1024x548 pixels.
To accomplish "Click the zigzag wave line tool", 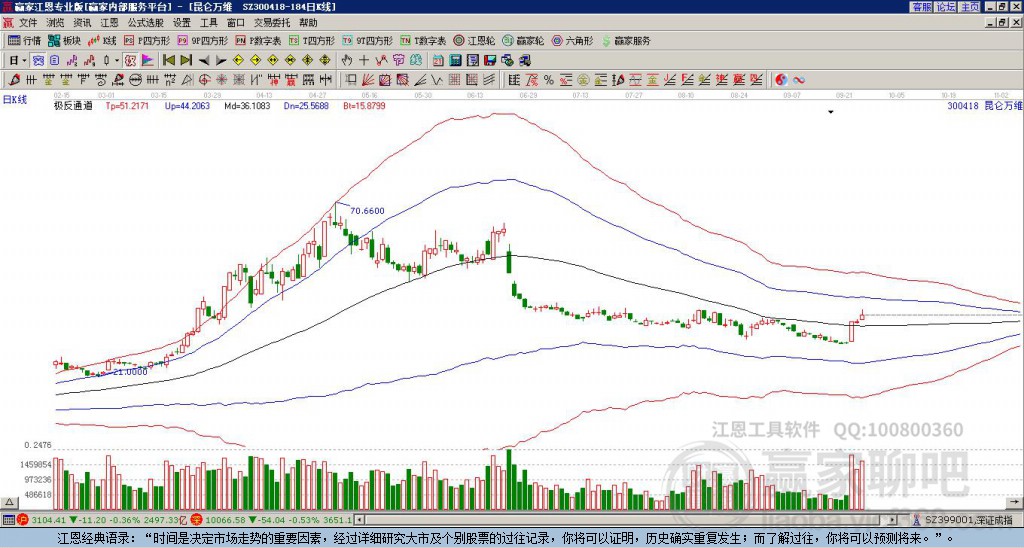I will (436, 80).
